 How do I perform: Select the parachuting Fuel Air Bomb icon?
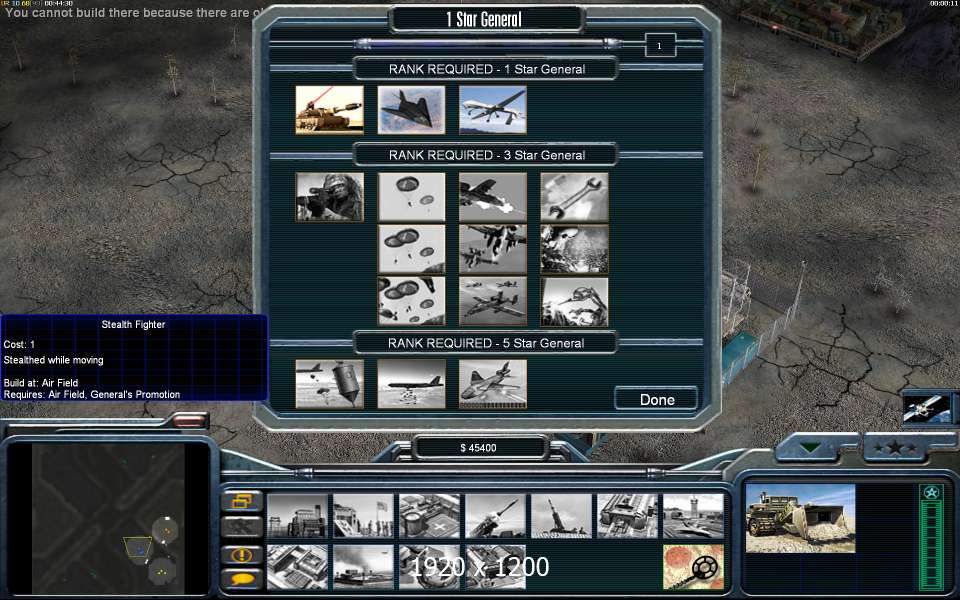pos(329,384)
